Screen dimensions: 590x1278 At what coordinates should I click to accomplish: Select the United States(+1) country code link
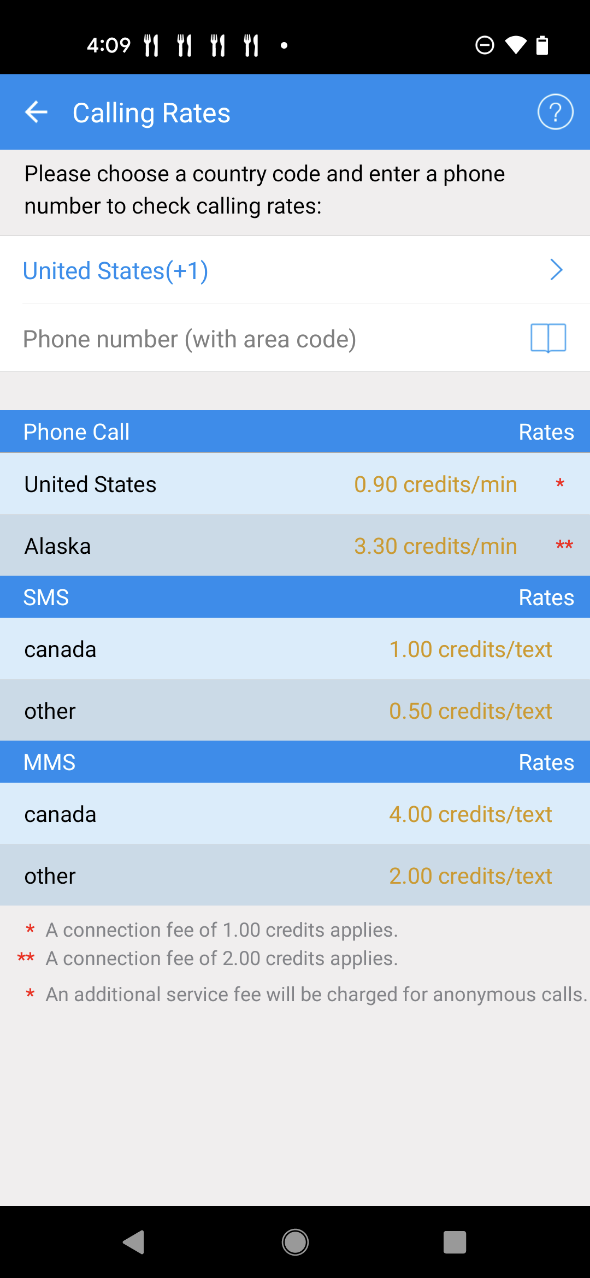tap(114, 270)
